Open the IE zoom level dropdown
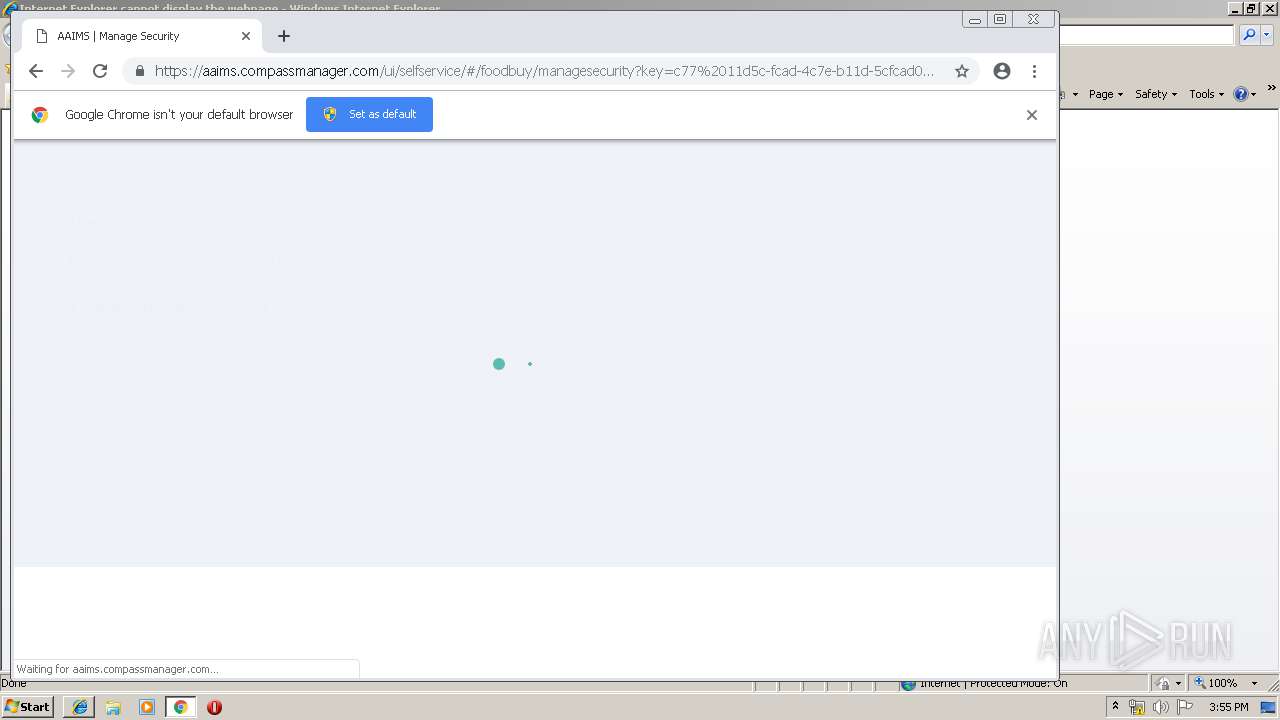 coord(1254,683)
